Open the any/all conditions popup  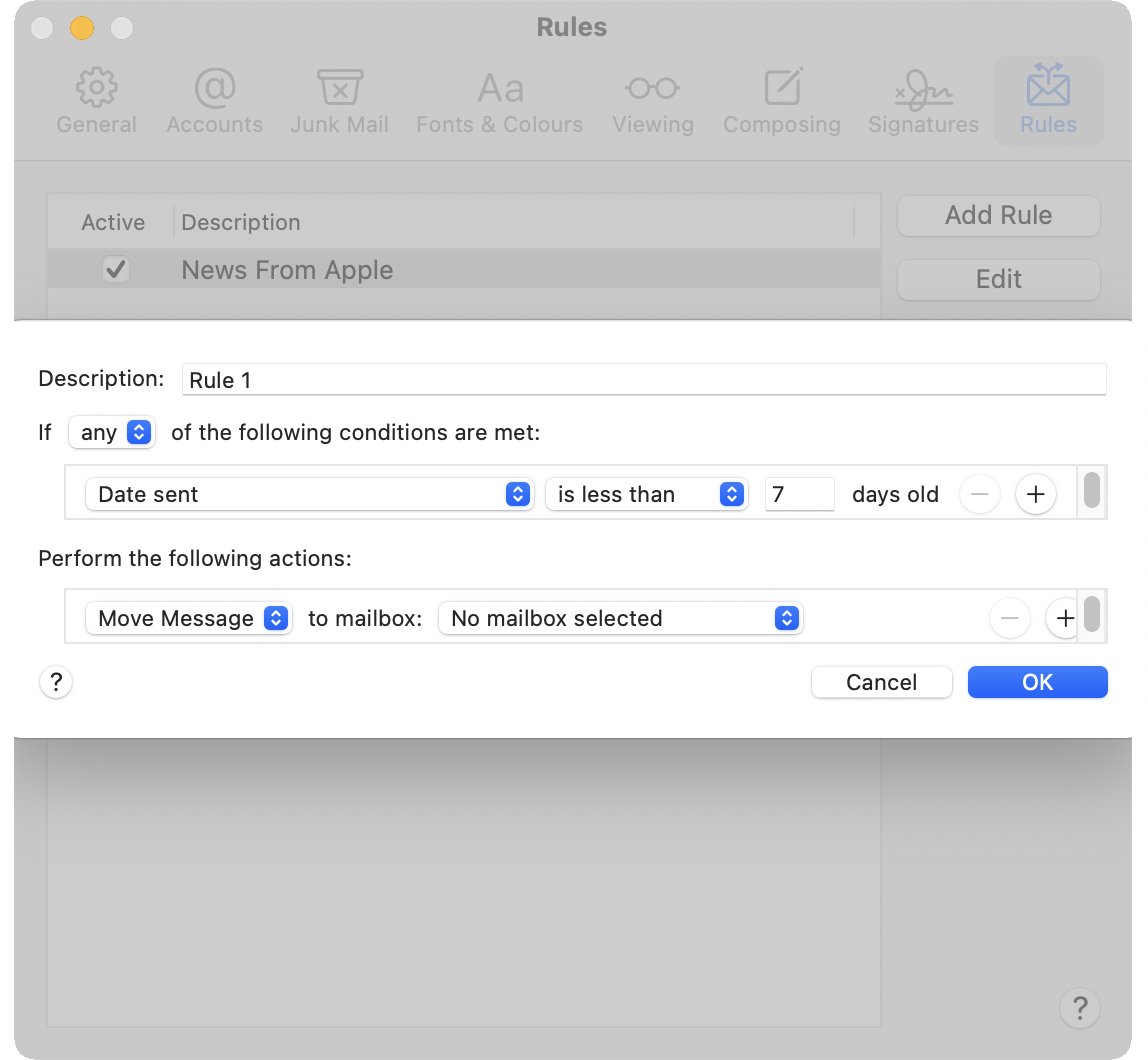(x=111, y=433)
